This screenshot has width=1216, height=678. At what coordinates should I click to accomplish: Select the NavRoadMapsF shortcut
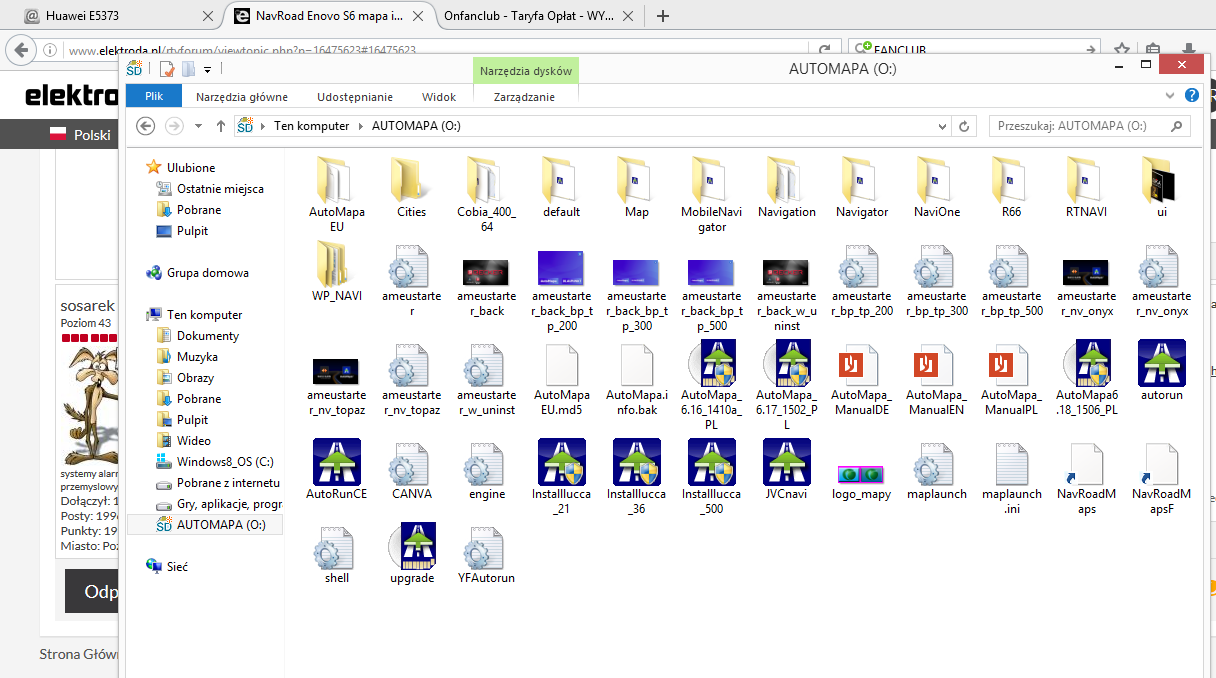tap(1162, 478)
